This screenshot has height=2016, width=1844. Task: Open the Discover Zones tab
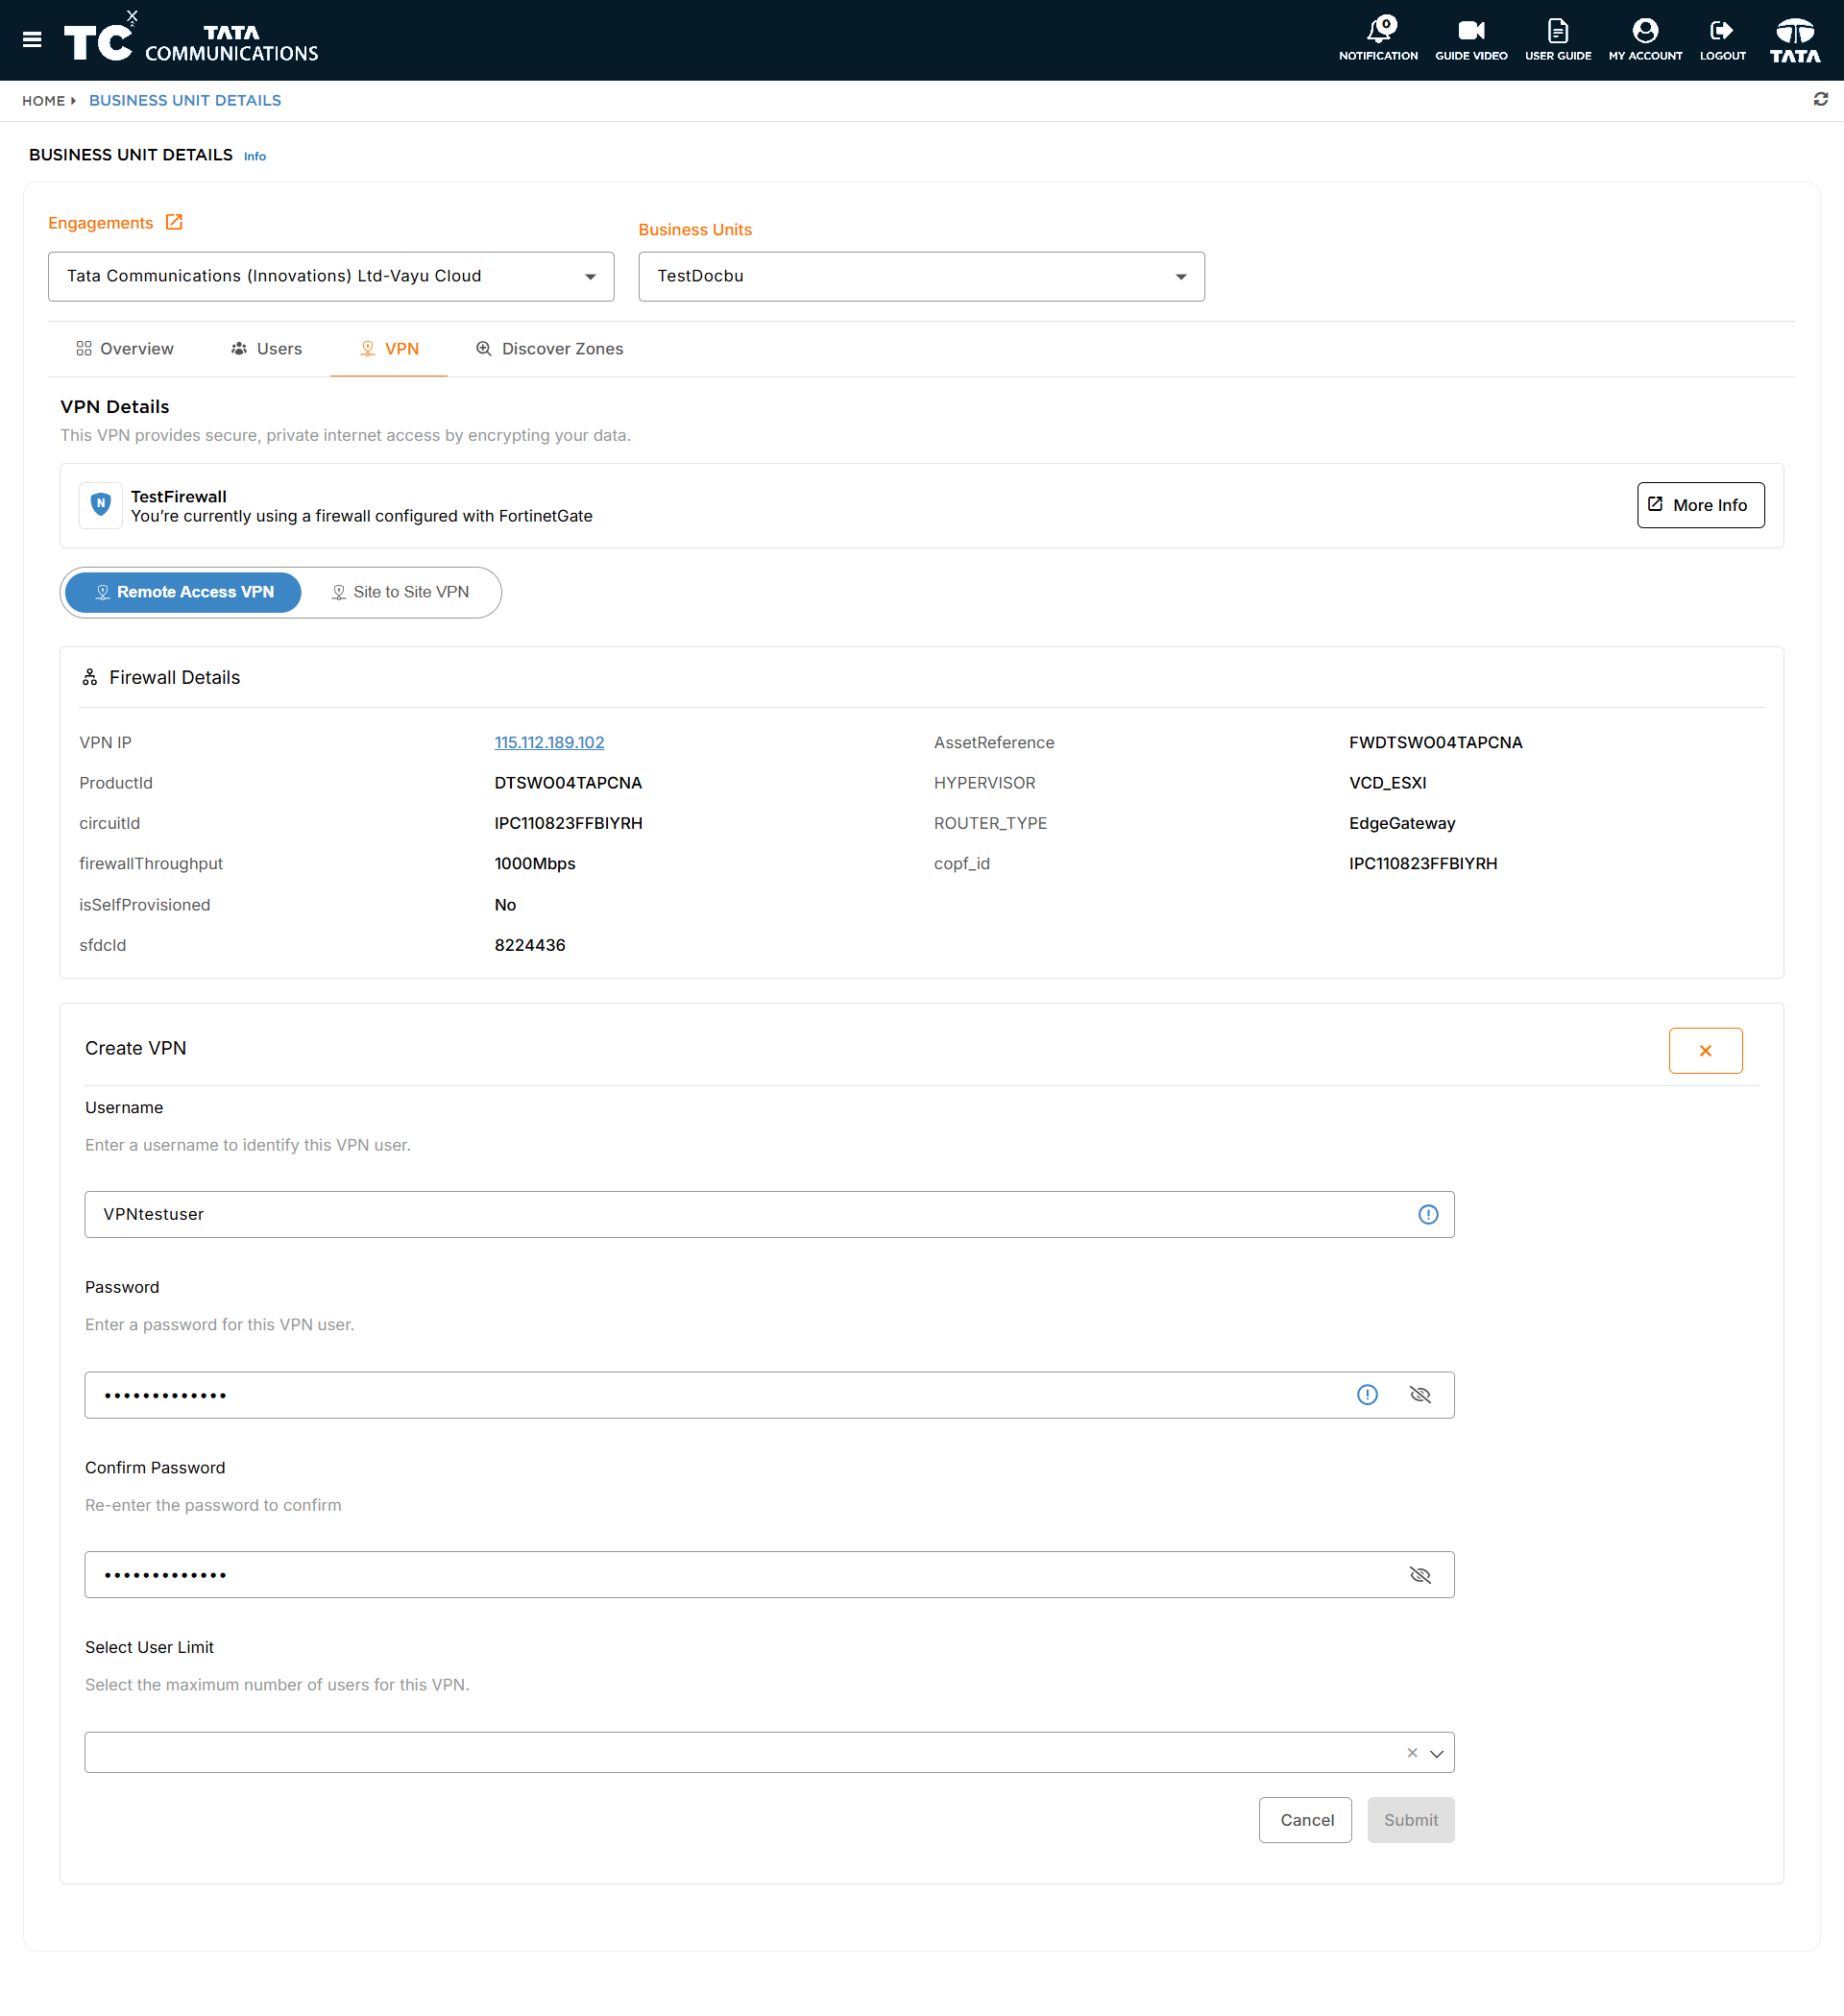[549, 349]
